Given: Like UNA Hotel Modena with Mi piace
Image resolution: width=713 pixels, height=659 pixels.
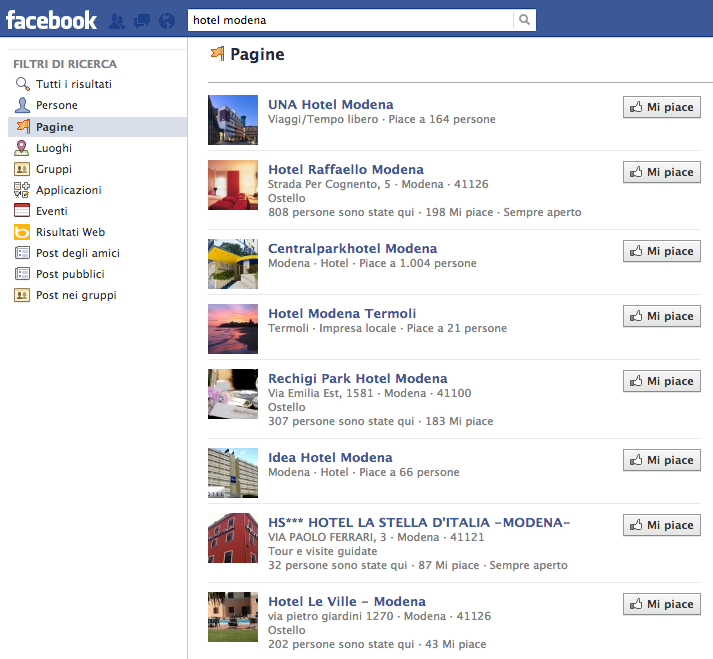Looking at the screenshot, I should [x=662, y=107].
